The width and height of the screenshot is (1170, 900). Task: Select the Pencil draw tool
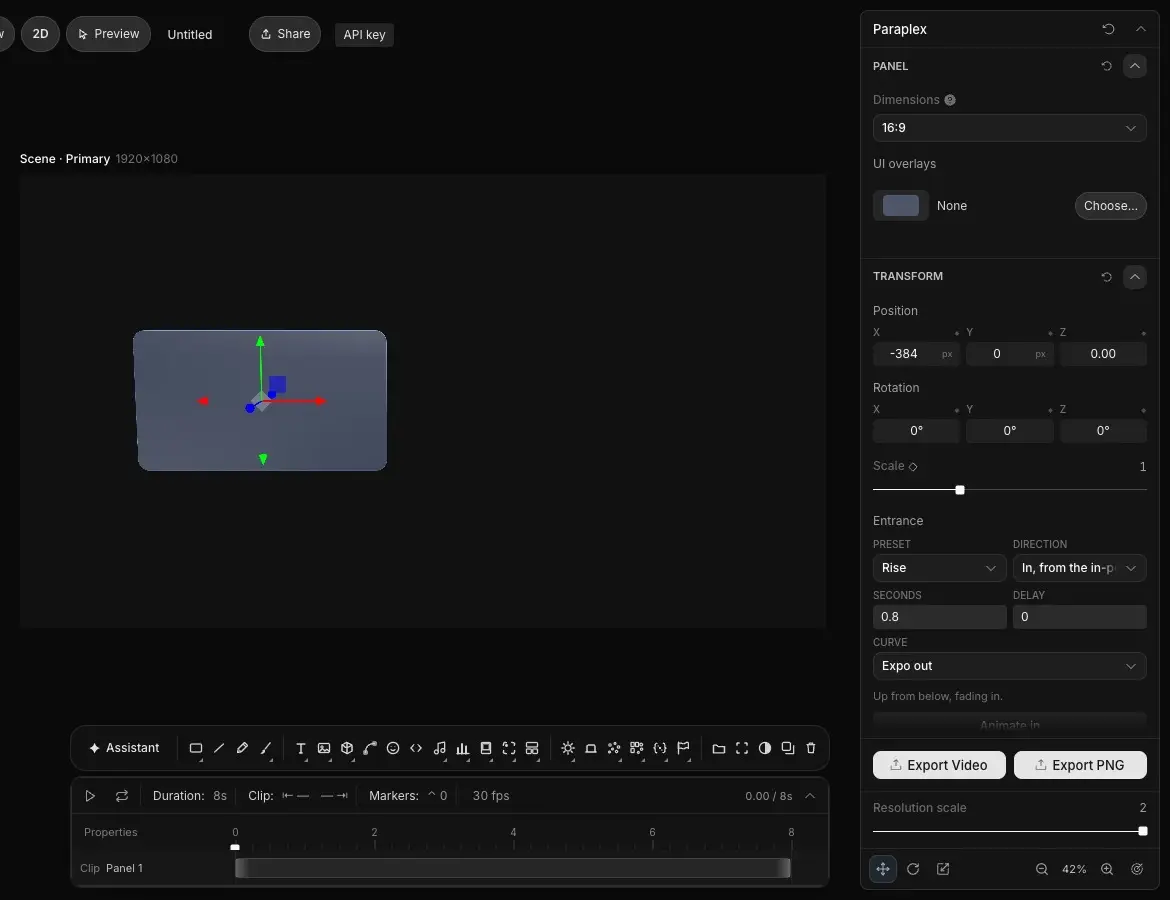coord(242,748)
